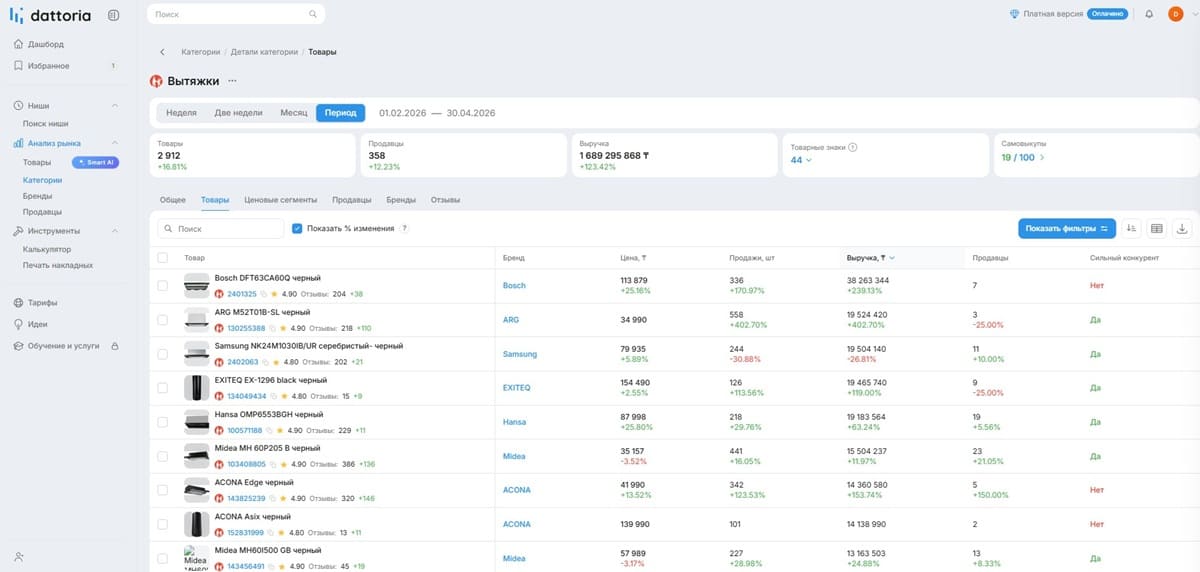Viewport: 1200px width, 572px height.
Task: Click diamond icon beside Платная версия
Action: coord(1015,14)
